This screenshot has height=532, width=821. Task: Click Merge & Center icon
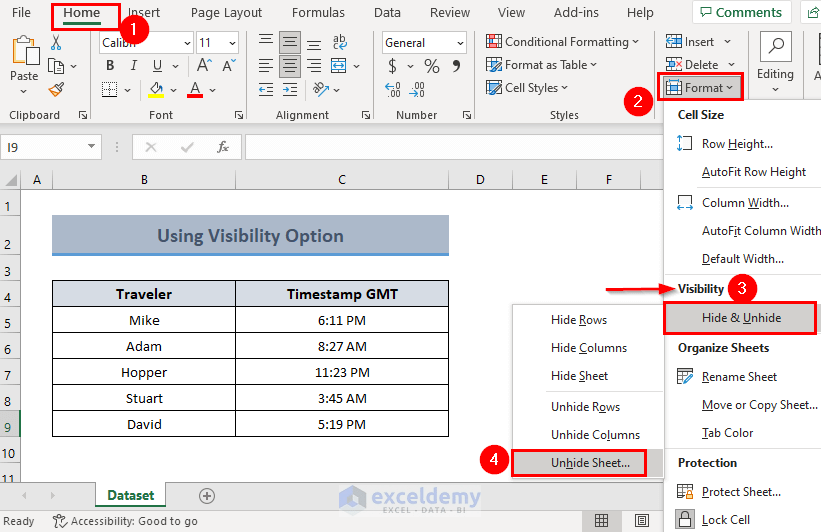[339, 65]
